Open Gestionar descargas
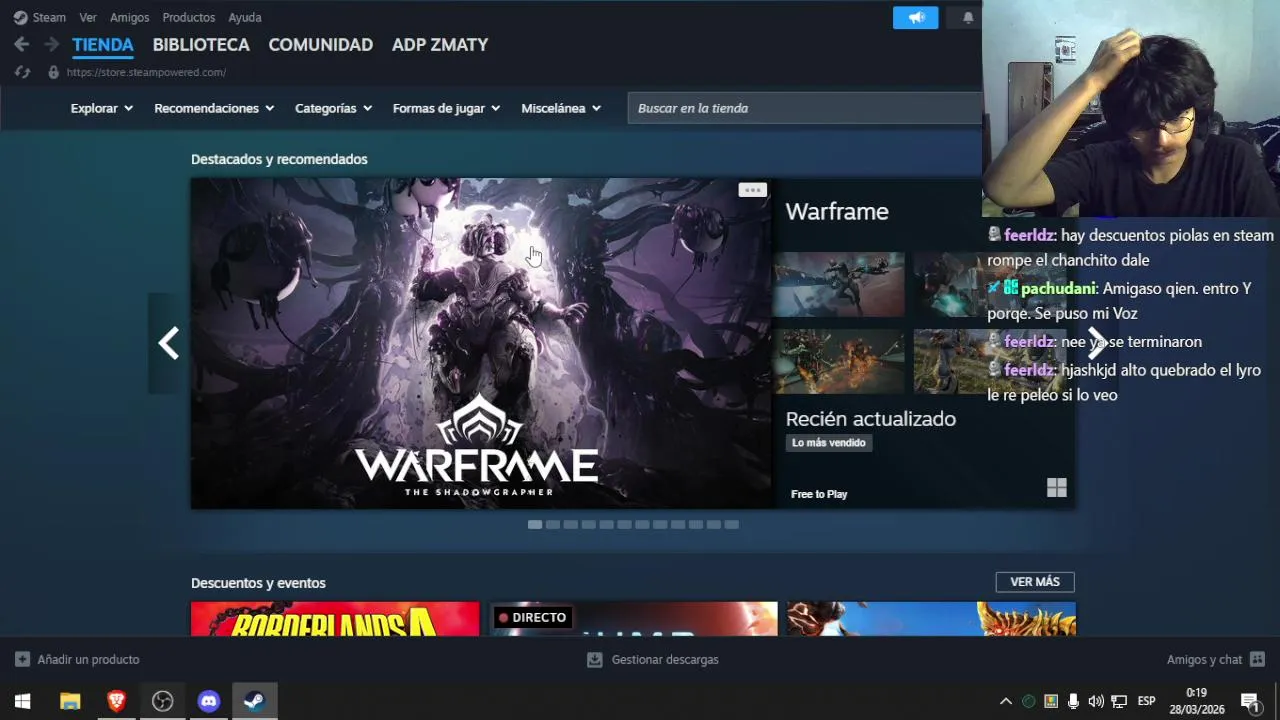The width and height of the screenshot is (1280, 720). [653, 660]
